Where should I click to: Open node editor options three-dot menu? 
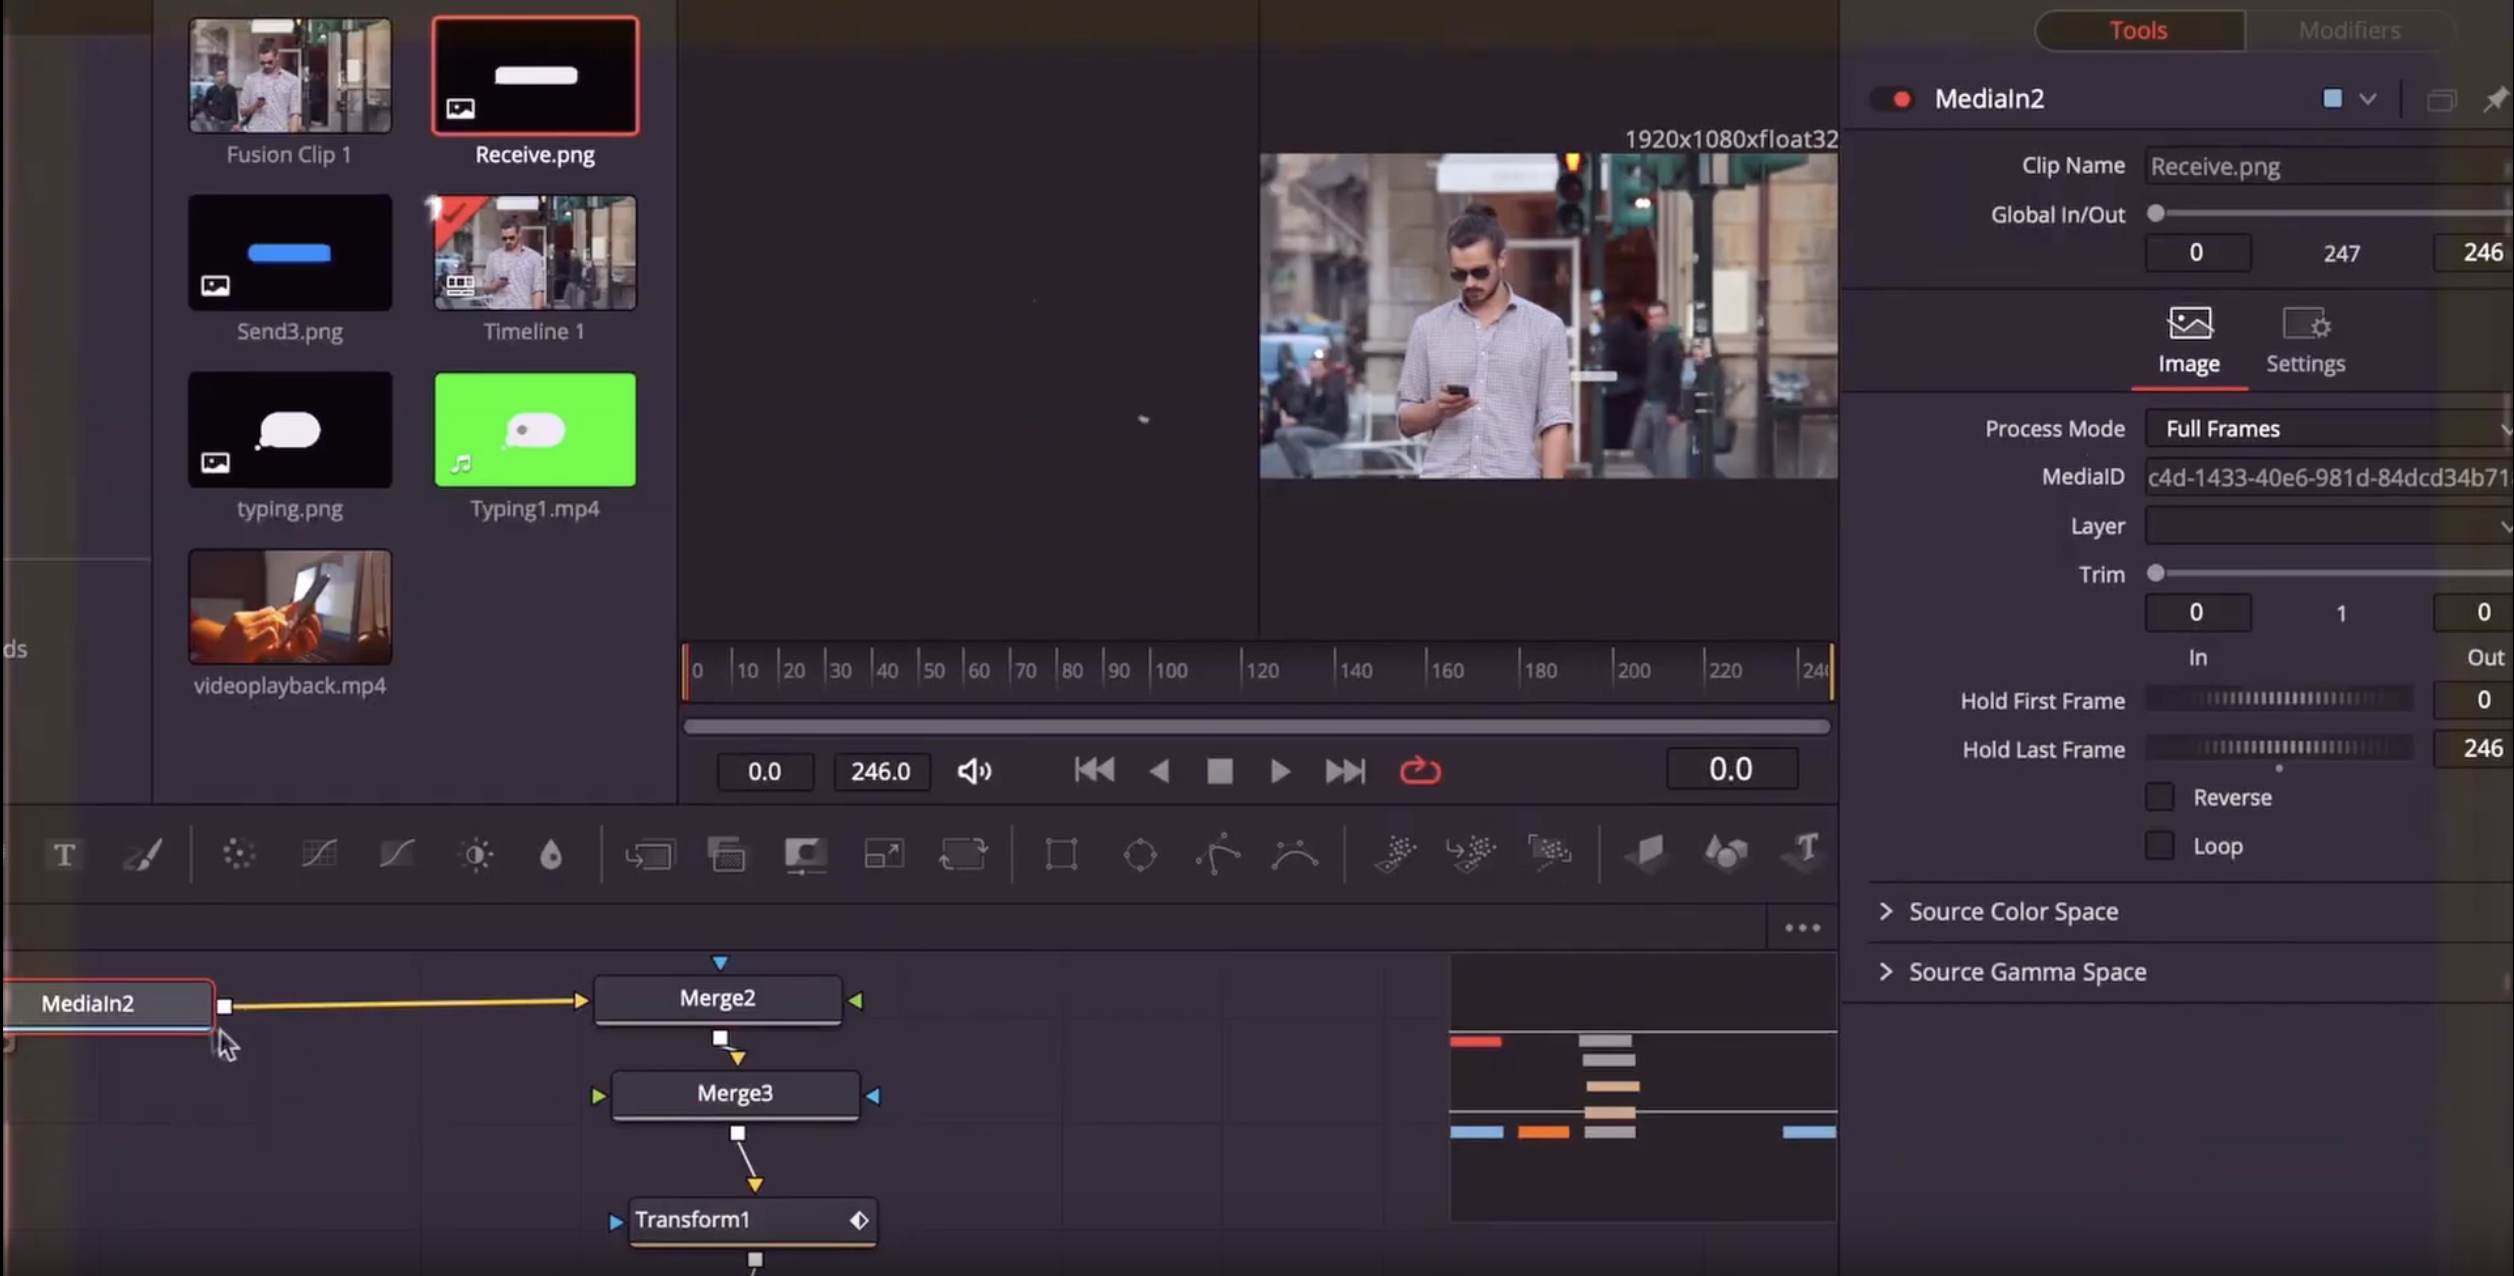point(1802,928)
